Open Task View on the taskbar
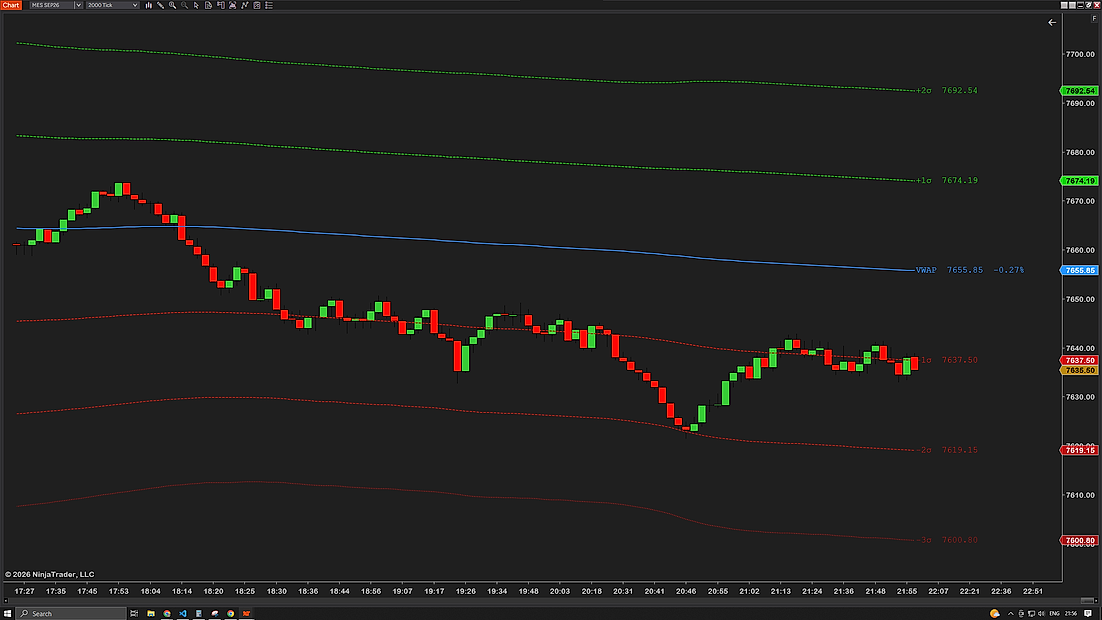 pyautogui.click(x=134, y=614)
